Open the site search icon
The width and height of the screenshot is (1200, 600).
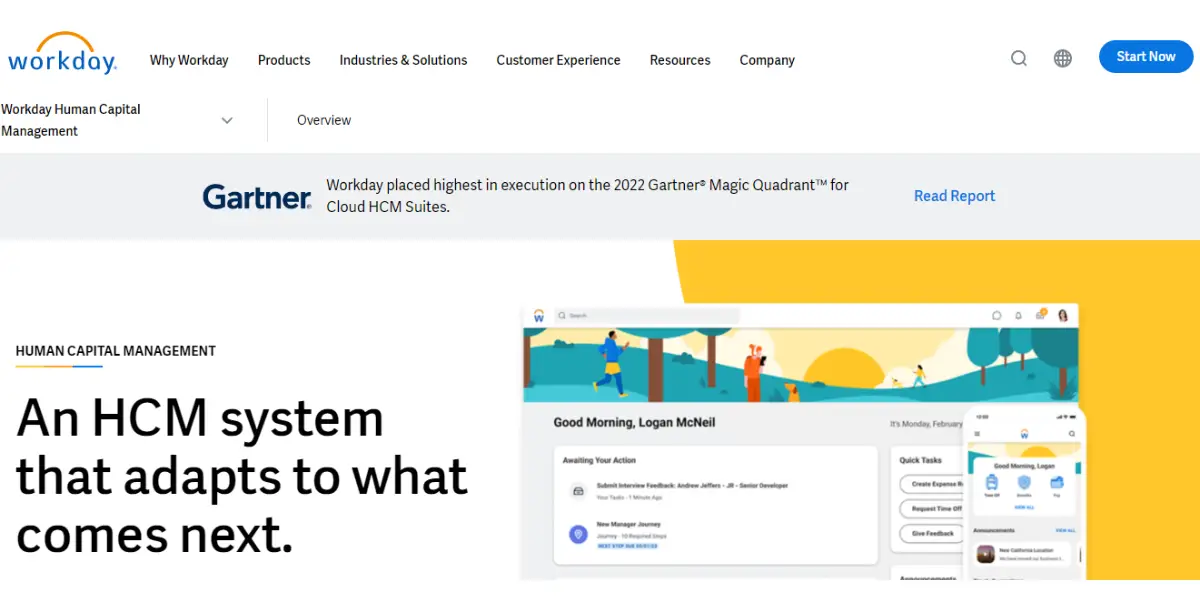(x=1019, y=58)
